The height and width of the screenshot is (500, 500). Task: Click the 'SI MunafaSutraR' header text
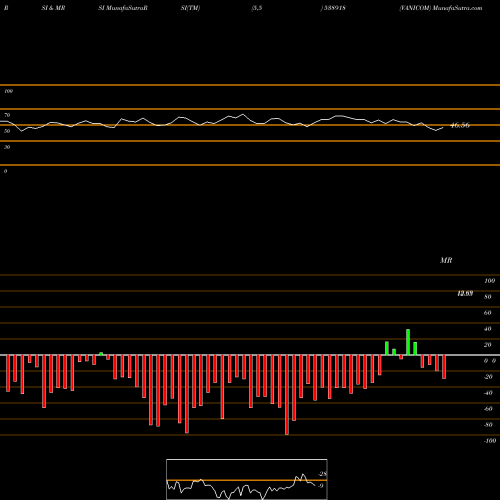pos(123,8)
